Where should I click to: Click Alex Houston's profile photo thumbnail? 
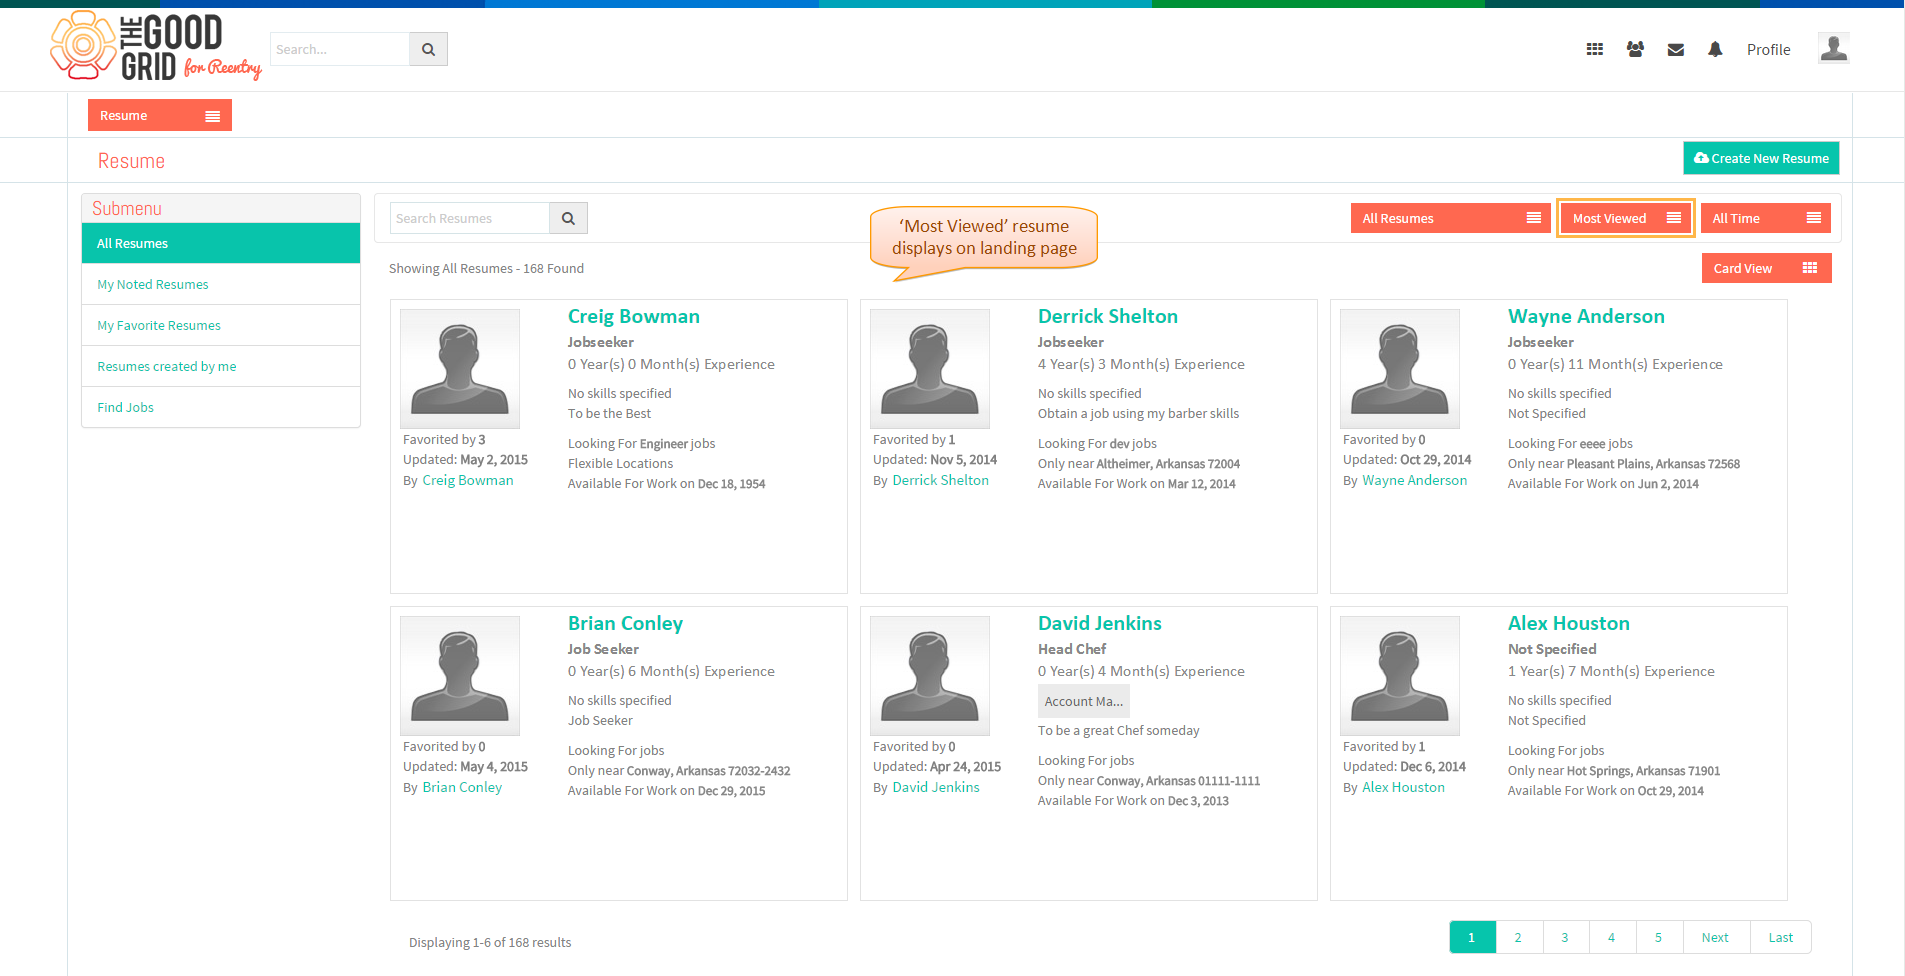(x=1400, y=675)
